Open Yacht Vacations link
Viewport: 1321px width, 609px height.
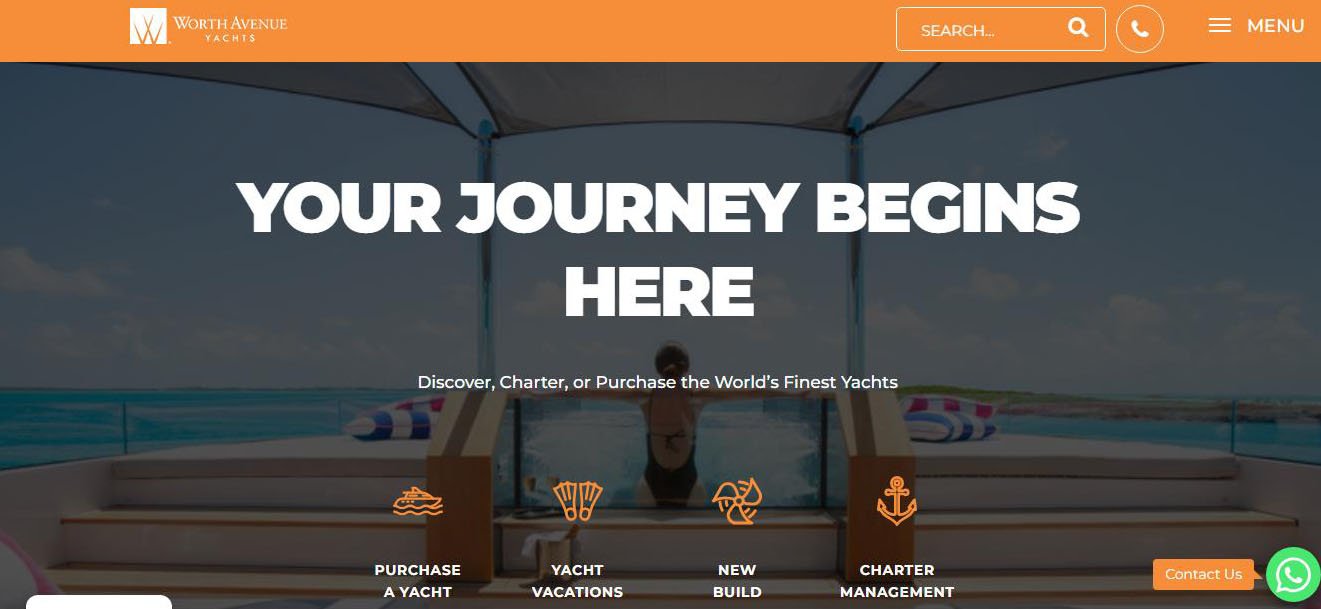(577, 581)
